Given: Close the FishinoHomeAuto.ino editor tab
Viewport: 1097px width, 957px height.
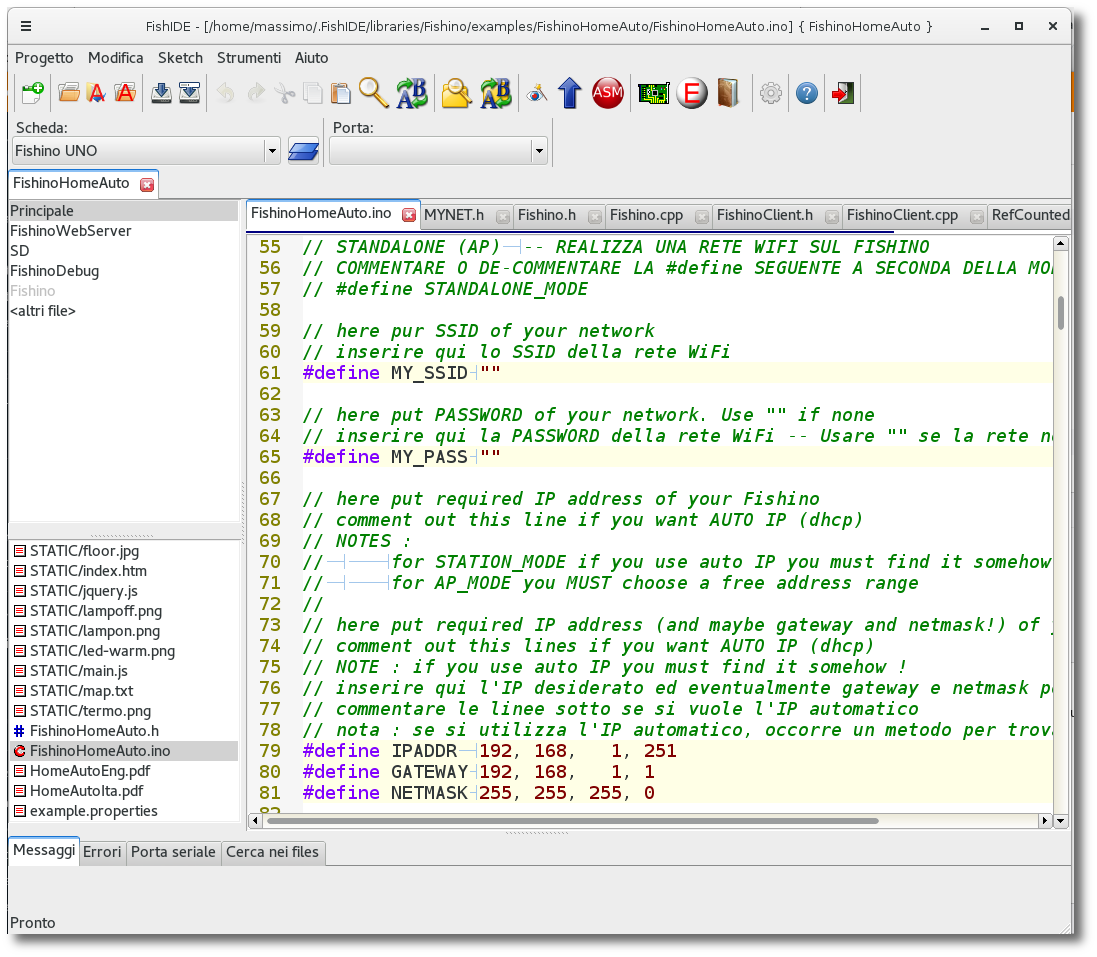Looking at the screenshot, I should coord(409,215).
